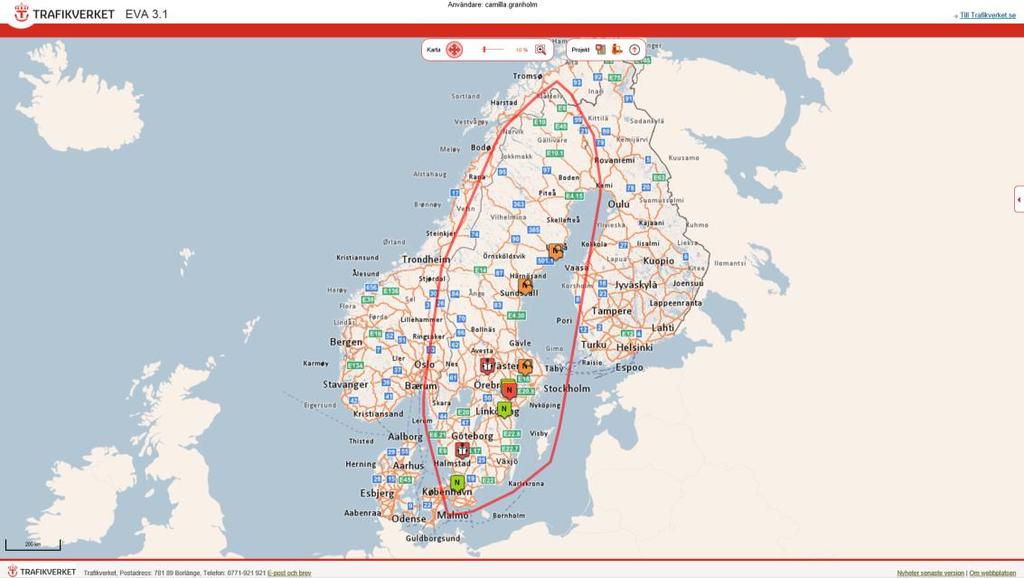
Task: Click the user name camilla.granholm text
Action: pyautogui.click(x=511, y=5)
